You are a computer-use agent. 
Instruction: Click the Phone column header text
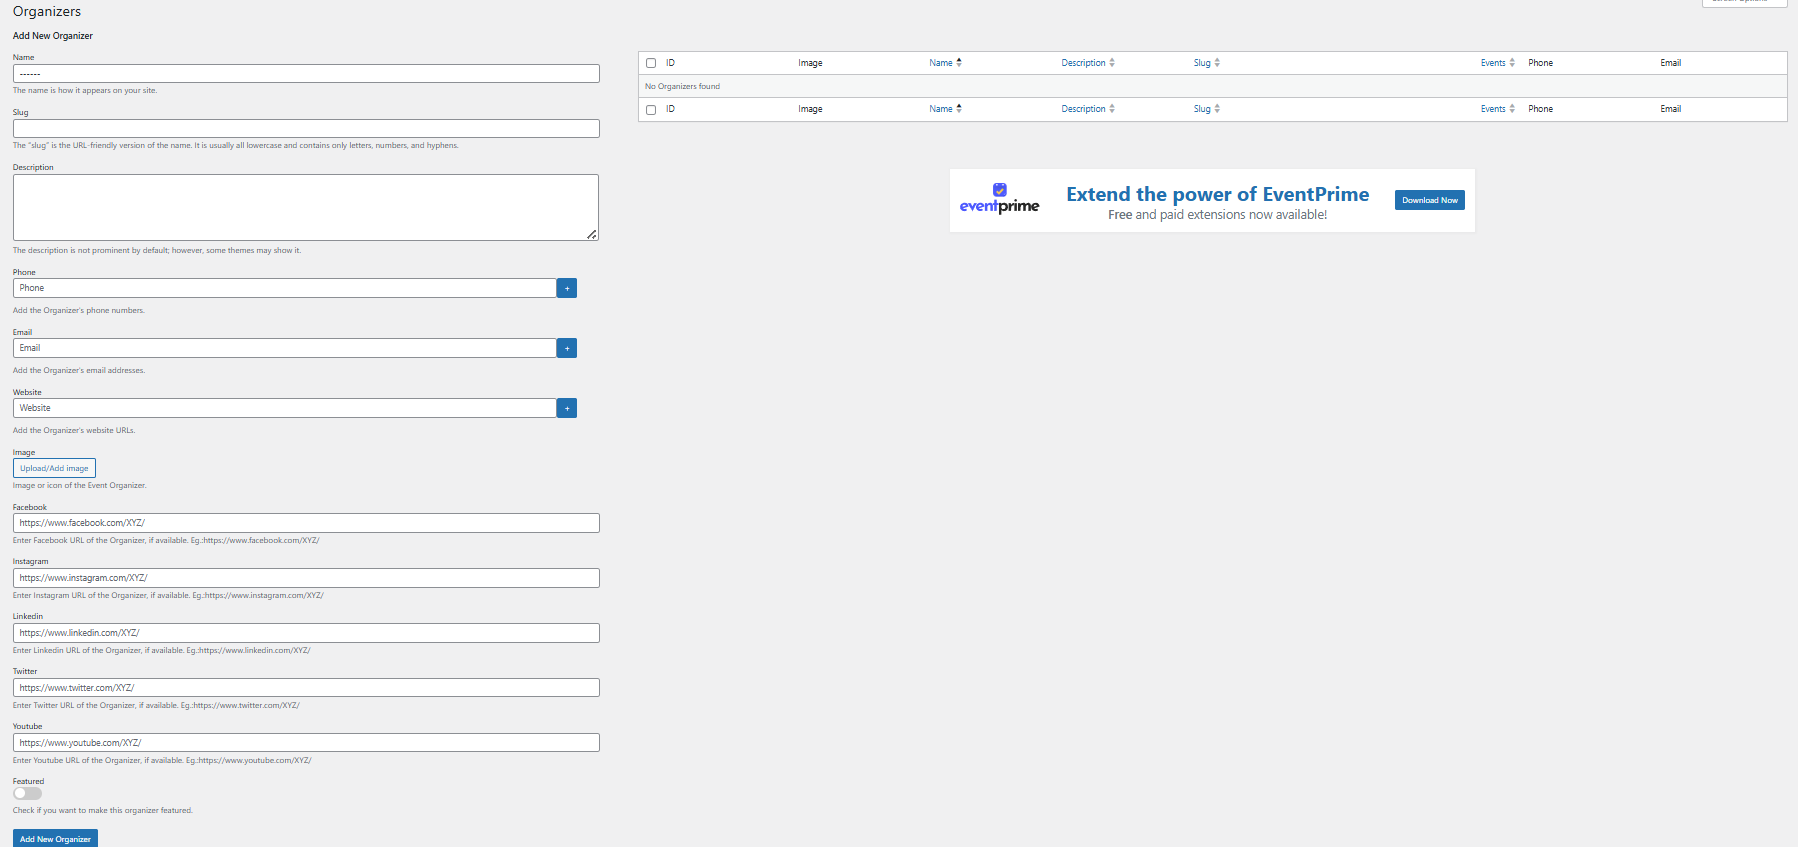(1540, 63)
